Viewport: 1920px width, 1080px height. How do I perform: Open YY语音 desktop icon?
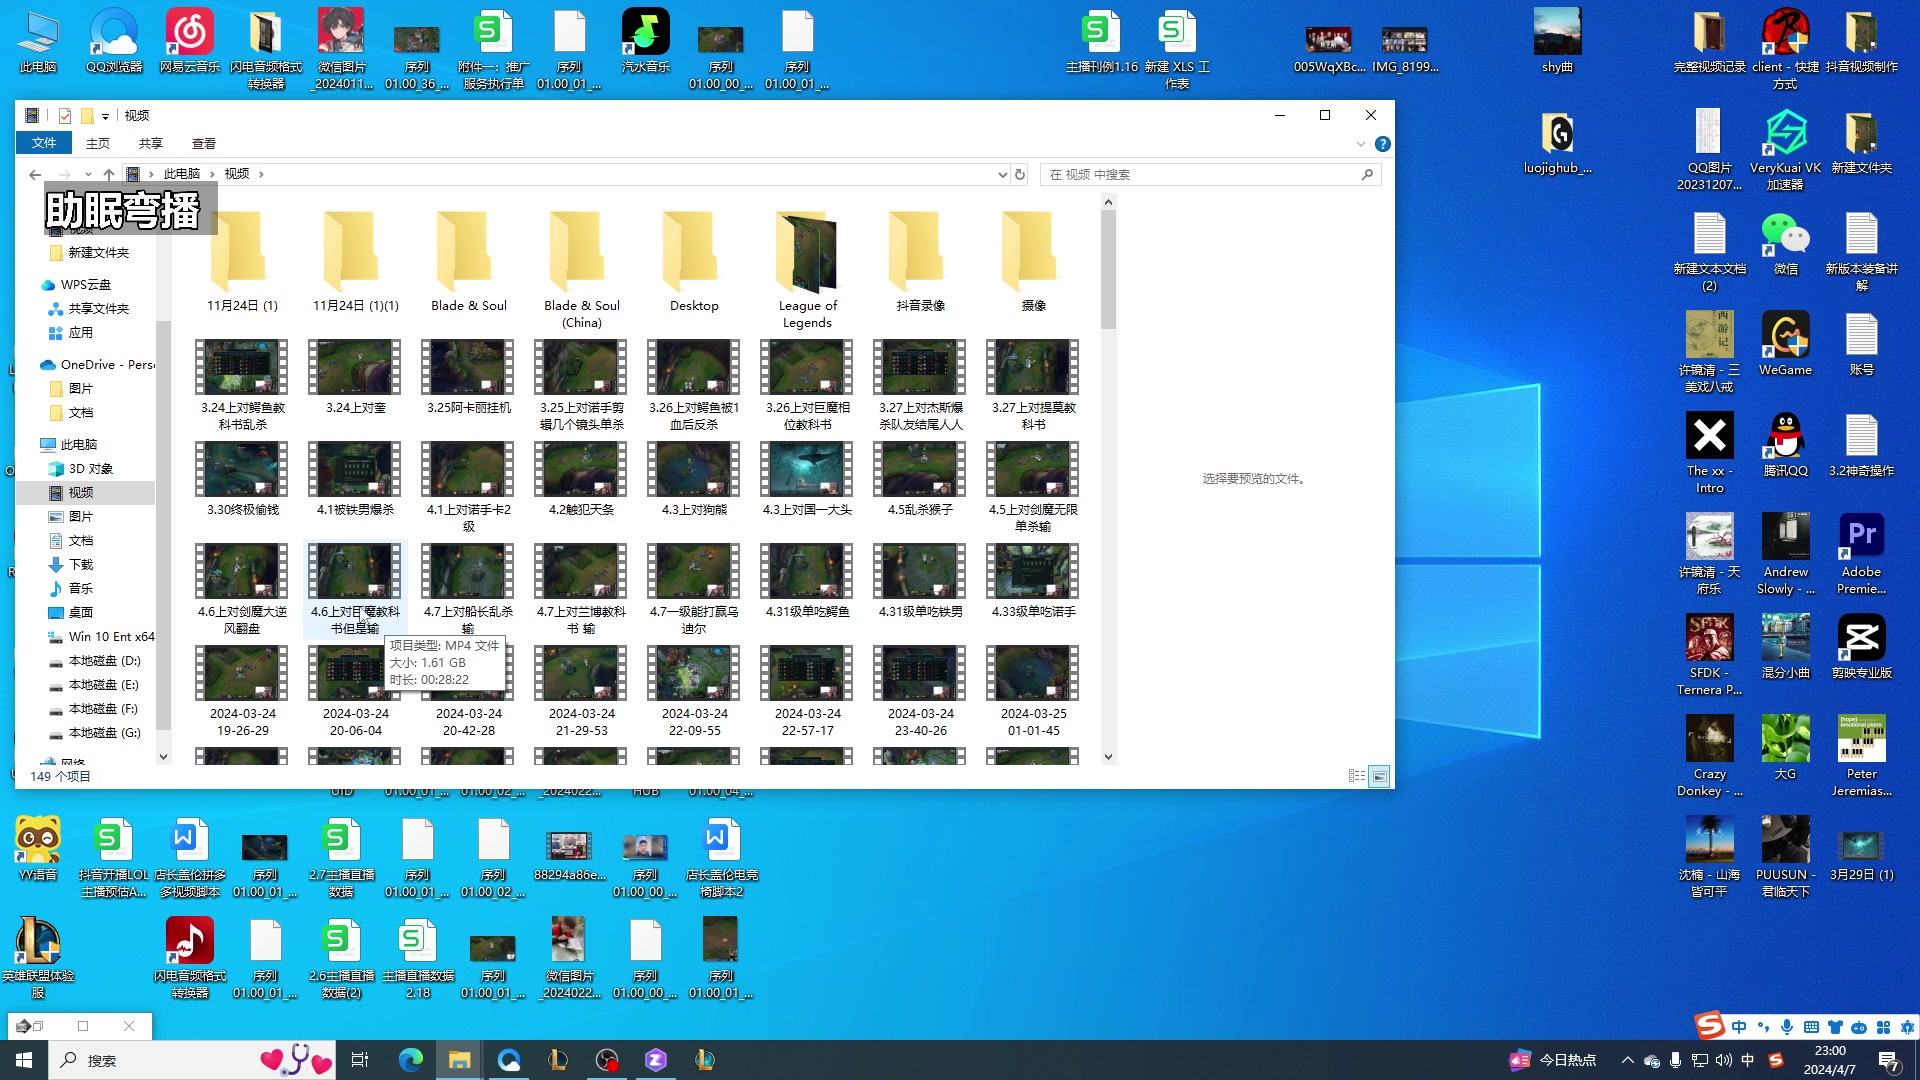click(38, 849)
